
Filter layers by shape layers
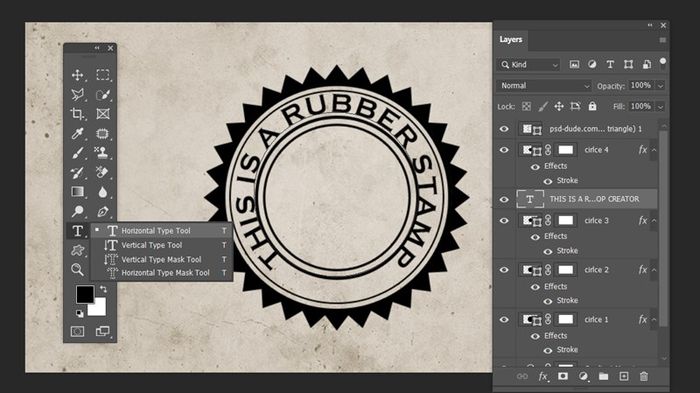[628, 65]
